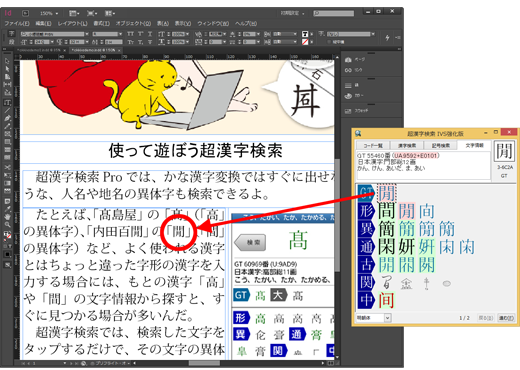The height and width of the screenshot is (370, 520).
Task: Click the 中 category badge in kanji window
Action: pyautogui.click(x=366, y=300)
